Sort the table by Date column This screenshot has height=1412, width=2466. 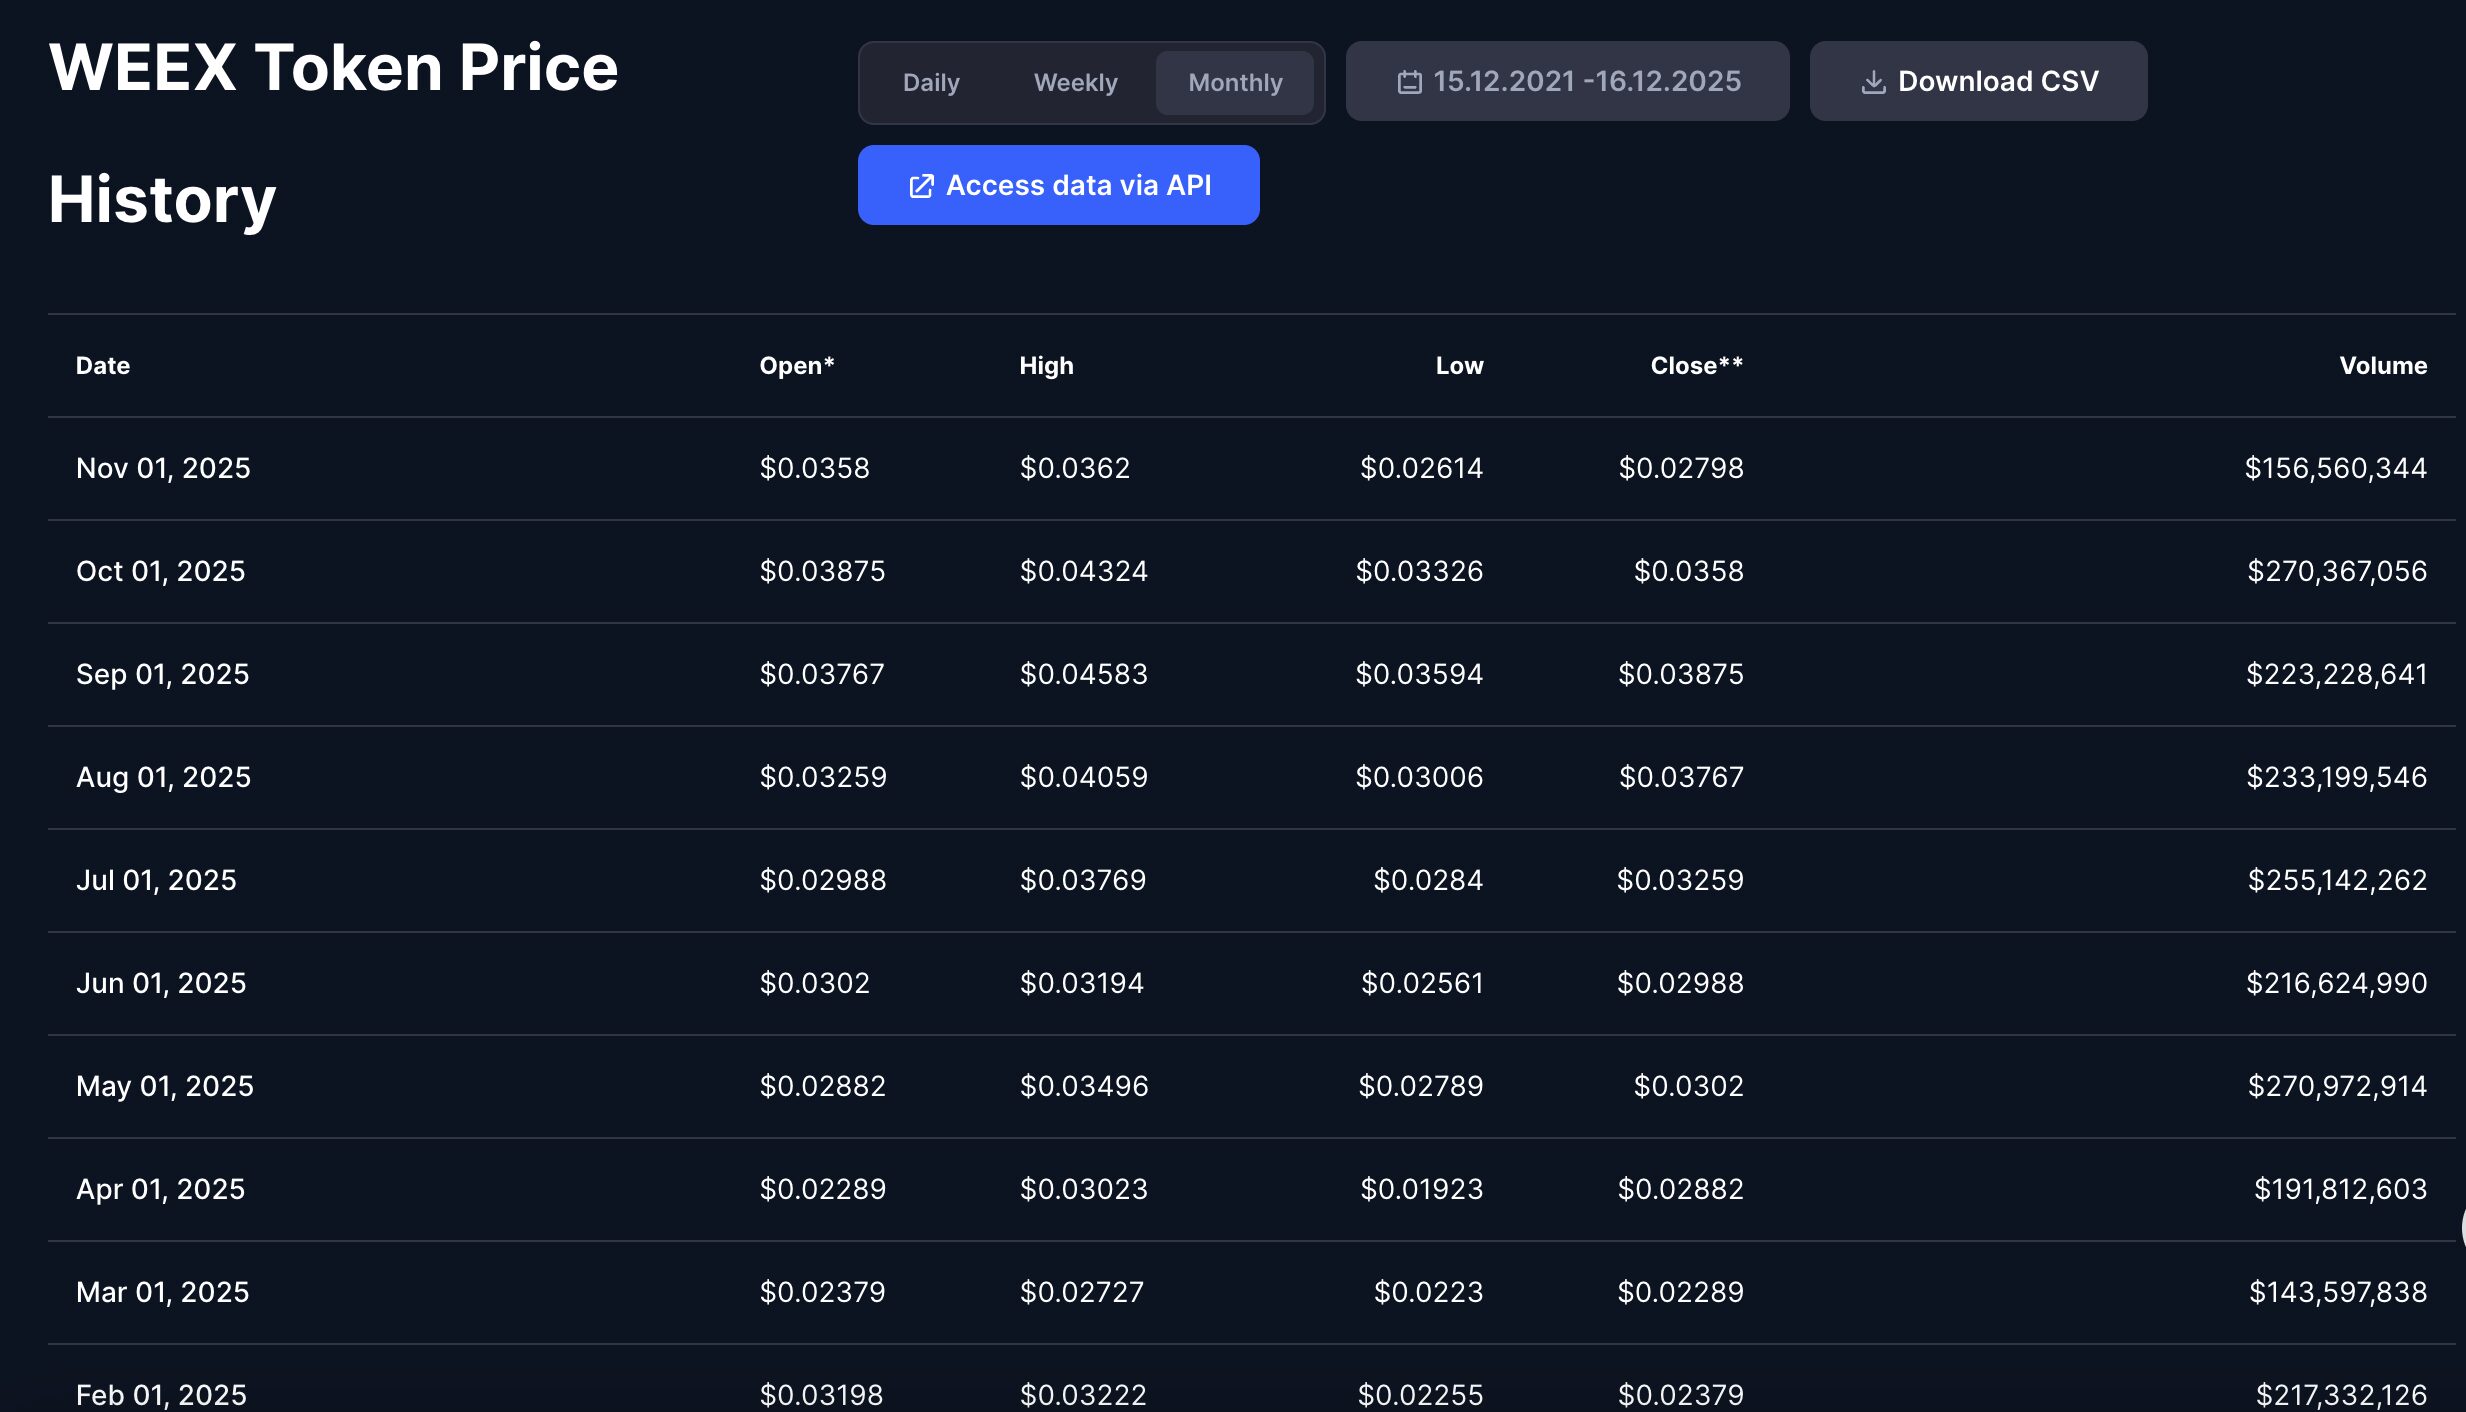(102, 365)
